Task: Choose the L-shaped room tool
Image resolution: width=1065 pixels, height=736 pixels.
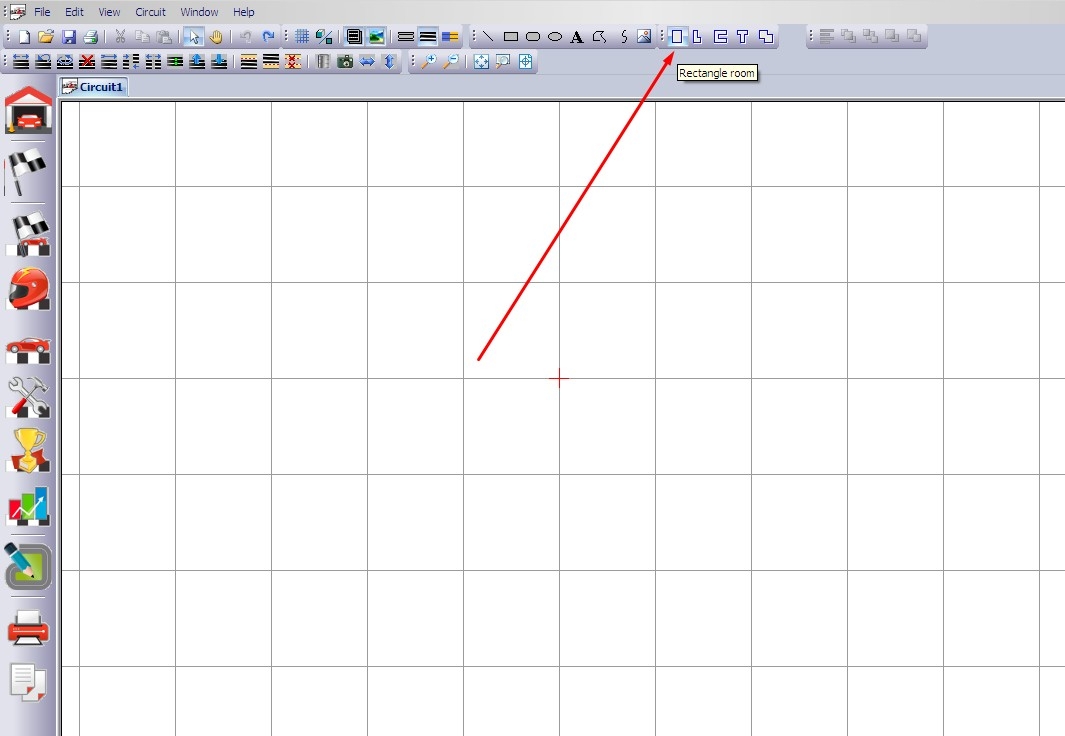Action: pos(698,37)
